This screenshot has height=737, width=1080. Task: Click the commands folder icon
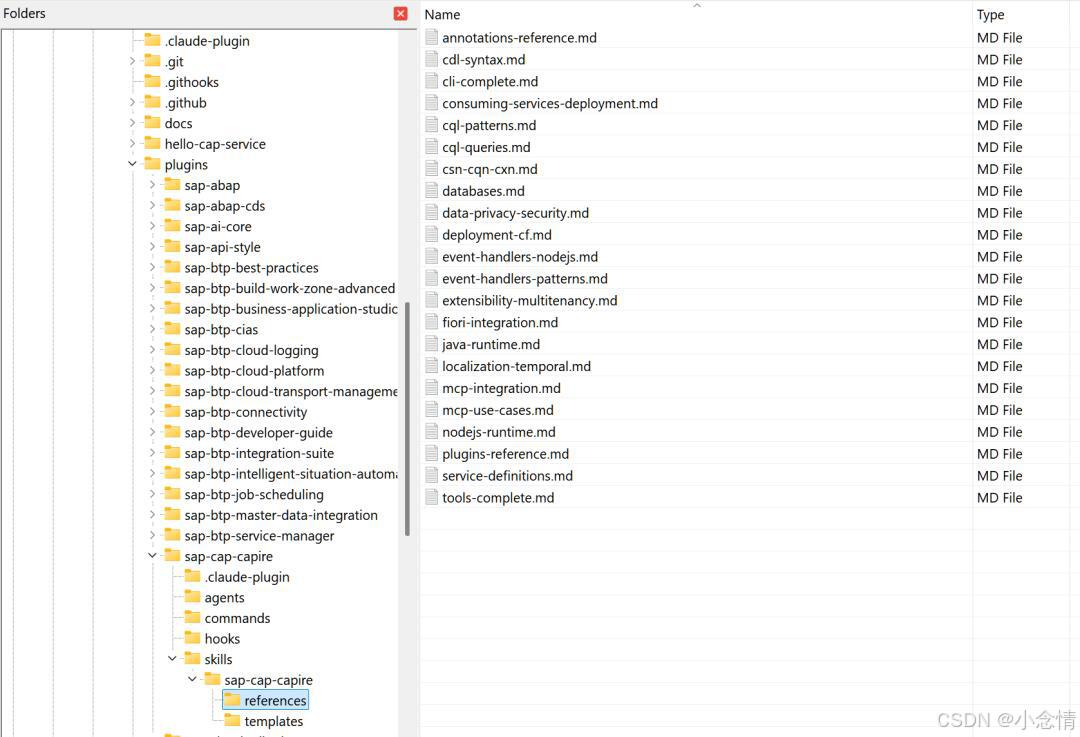192,618
